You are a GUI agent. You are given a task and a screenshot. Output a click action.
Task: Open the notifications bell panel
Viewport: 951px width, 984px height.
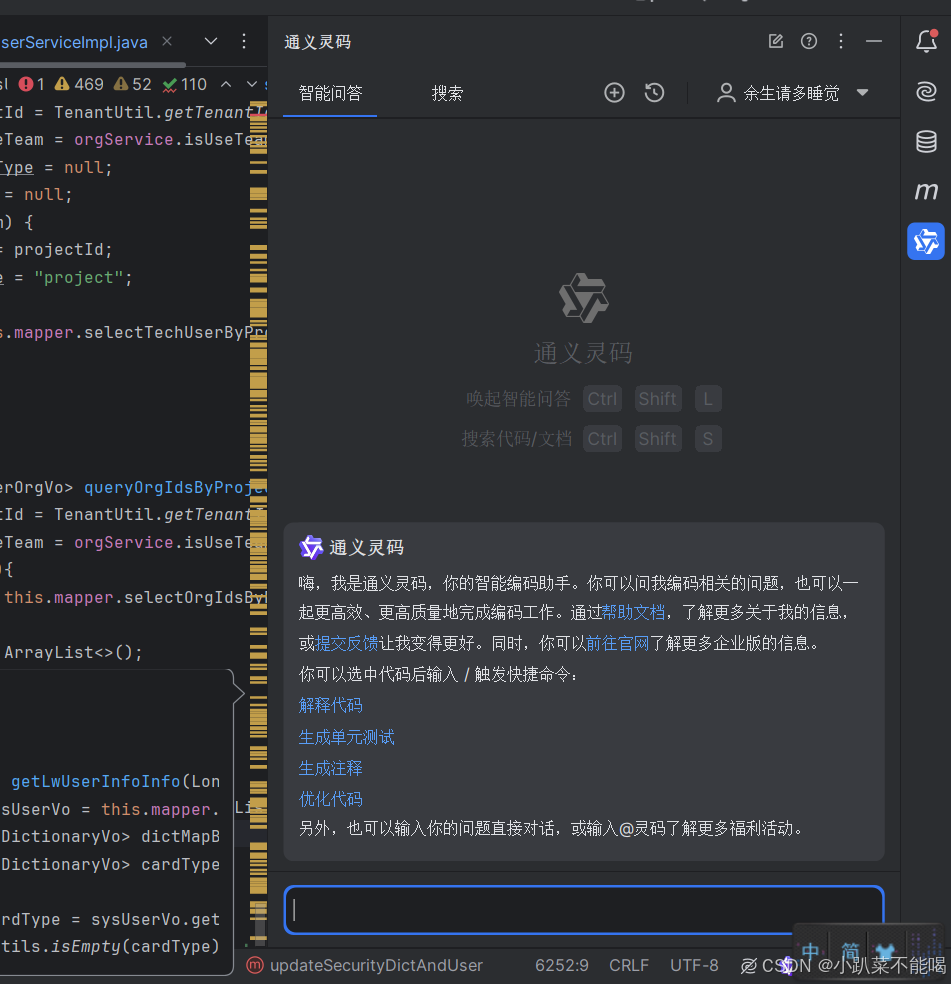coord(927,41)
